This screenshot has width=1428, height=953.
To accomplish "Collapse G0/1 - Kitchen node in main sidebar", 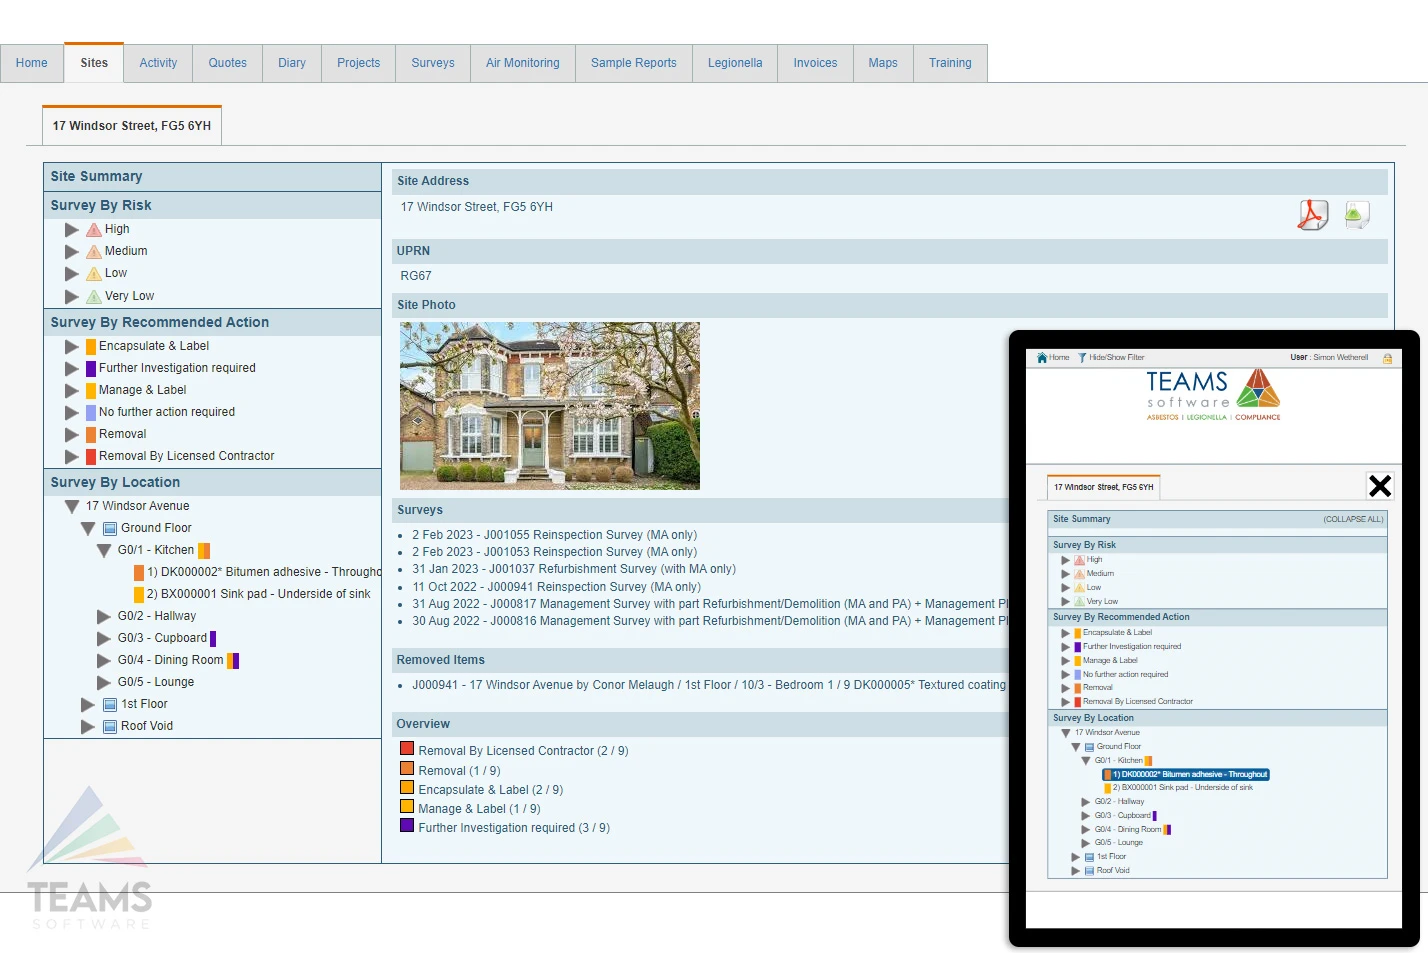I will [x=104, y=551].
